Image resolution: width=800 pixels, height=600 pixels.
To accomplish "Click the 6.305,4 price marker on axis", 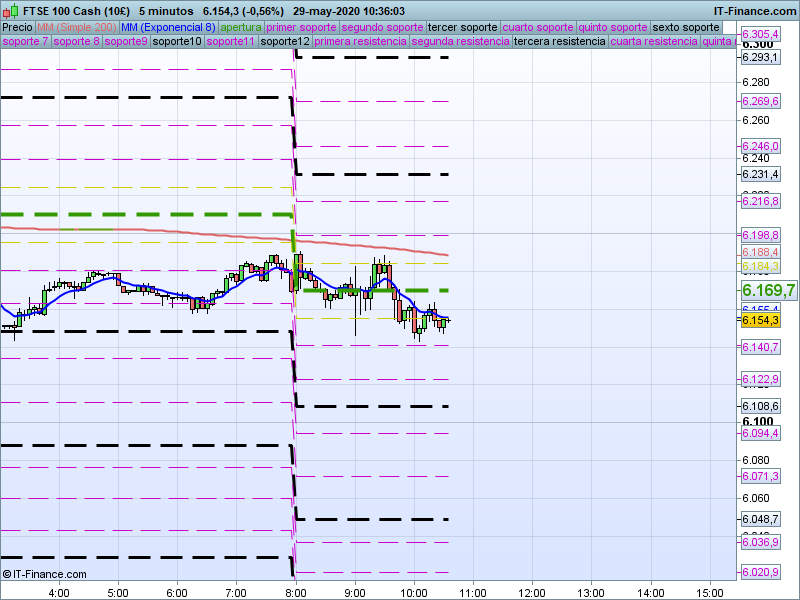I will 760,34.
